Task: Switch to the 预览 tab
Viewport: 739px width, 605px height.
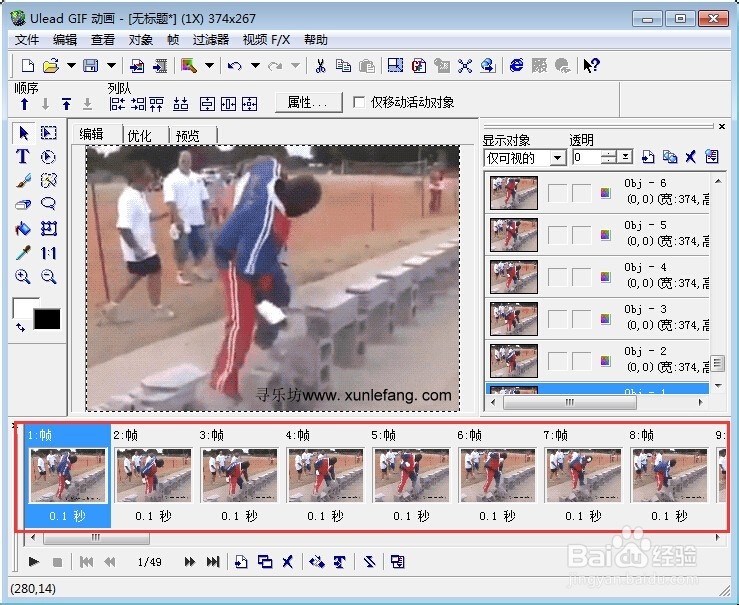Action: click(x=188, y=136)
